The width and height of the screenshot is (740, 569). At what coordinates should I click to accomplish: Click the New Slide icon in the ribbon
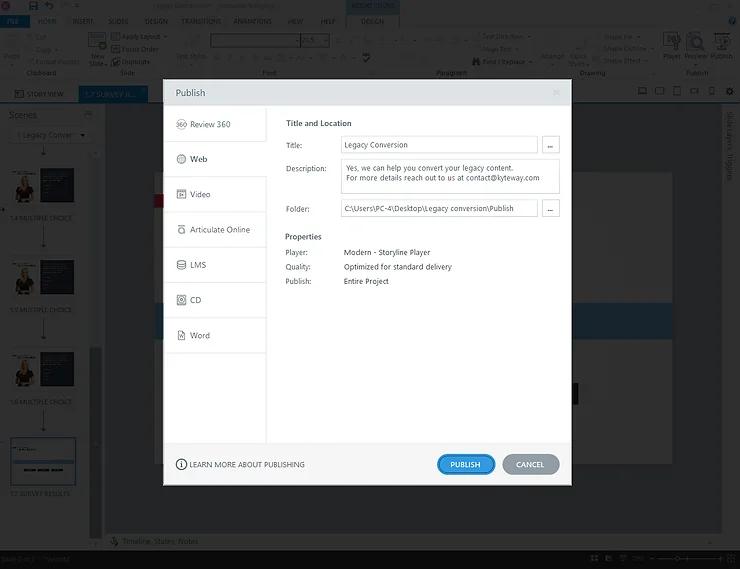click(97, 49)
